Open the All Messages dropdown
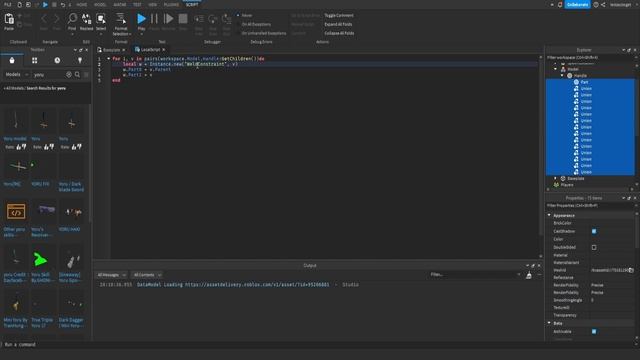The image size is (640, 360). 111,275
